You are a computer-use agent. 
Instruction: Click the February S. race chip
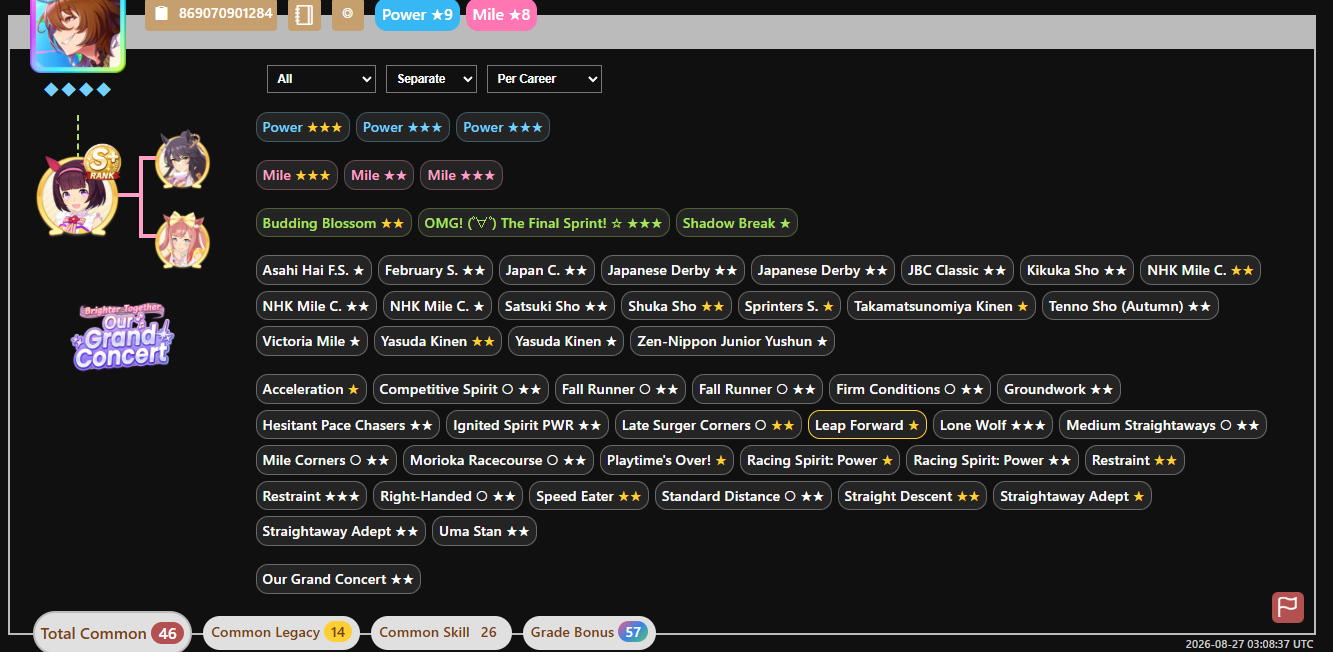435,270
